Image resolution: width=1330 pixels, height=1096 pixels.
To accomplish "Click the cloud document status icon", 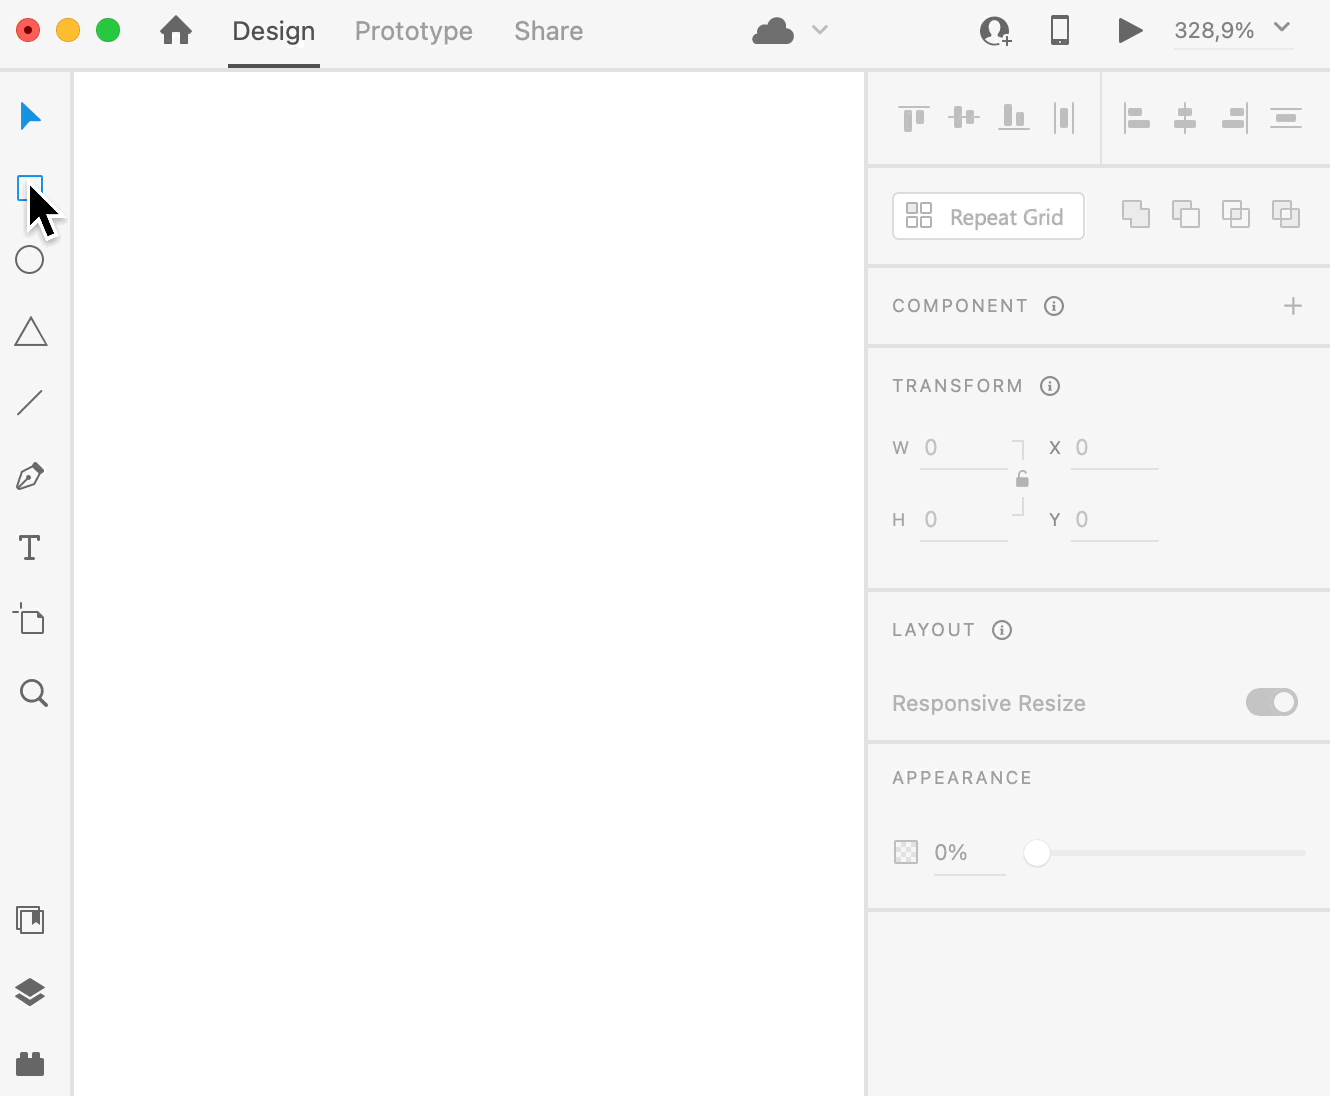I will pos(773,32).
